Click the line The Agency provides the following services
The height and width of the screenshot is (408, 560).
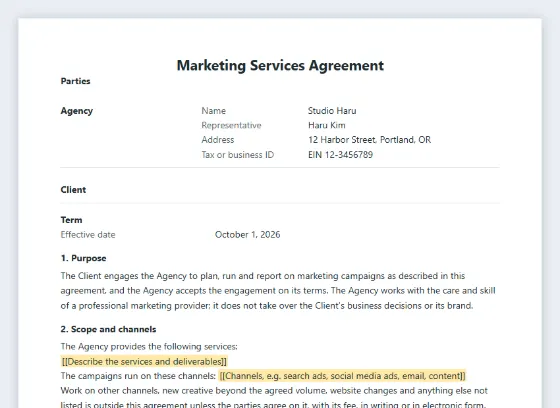click(x=149, y=347)
